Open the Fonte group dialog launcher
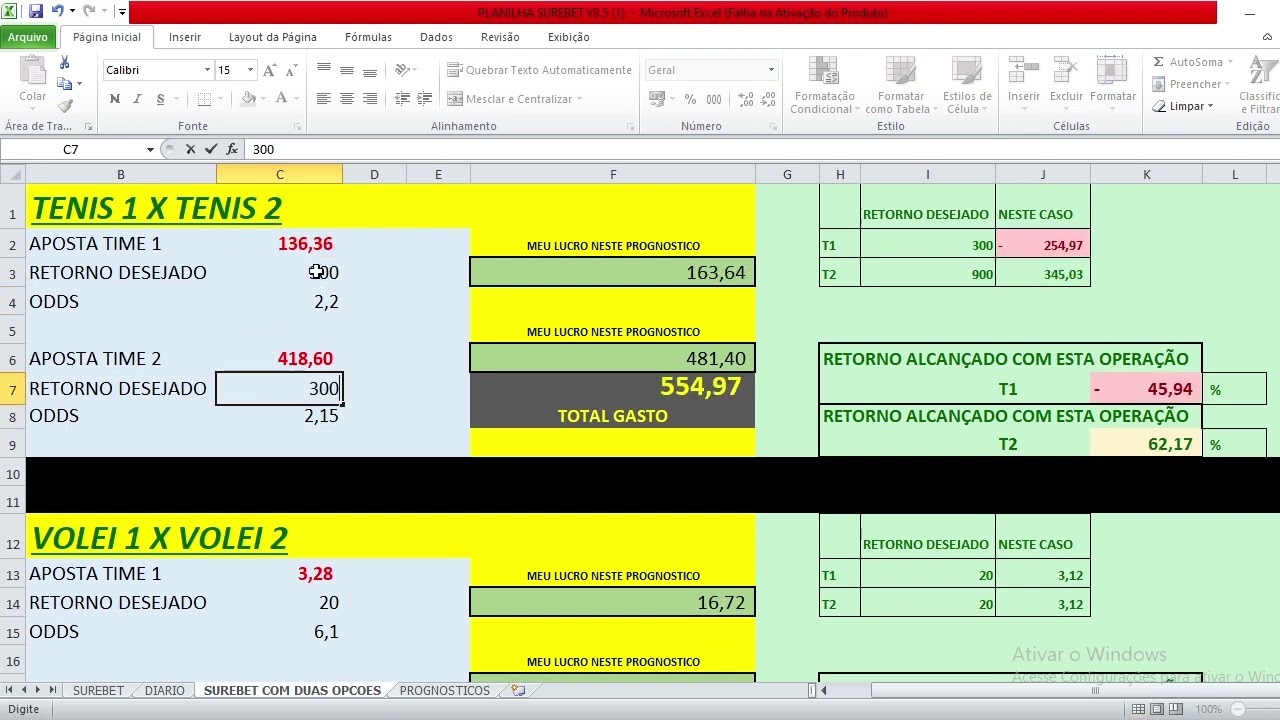 pyautogui.click(x=297, y=127)
